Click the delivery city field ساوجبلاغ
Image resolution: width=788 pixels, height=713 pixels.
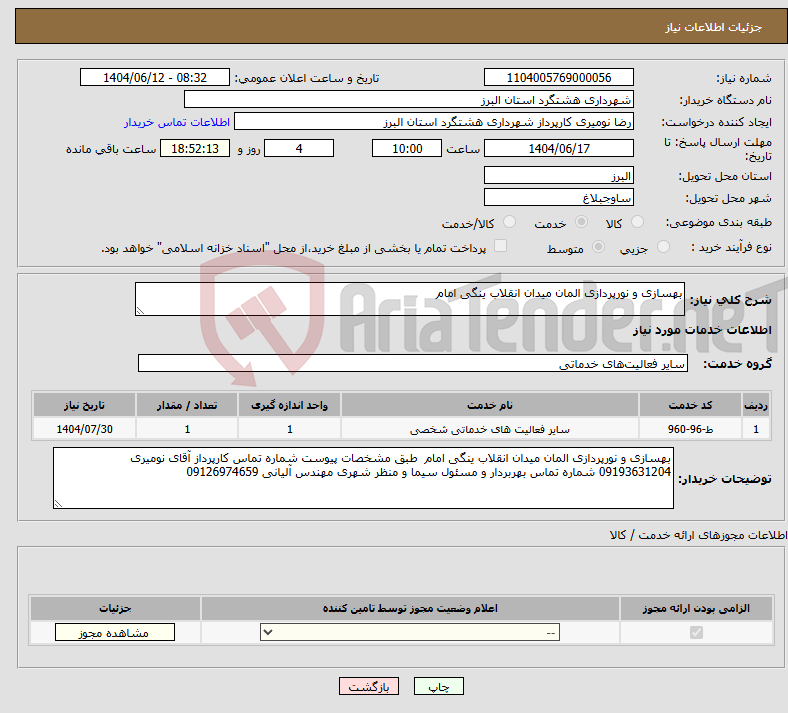tap(558, 197)
